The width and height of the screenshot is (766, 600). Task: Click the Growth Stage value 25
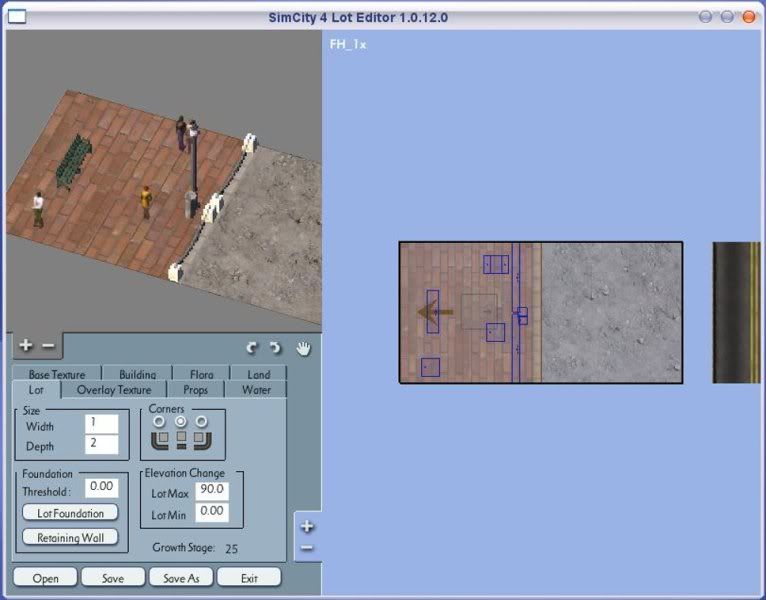[232, 549]
